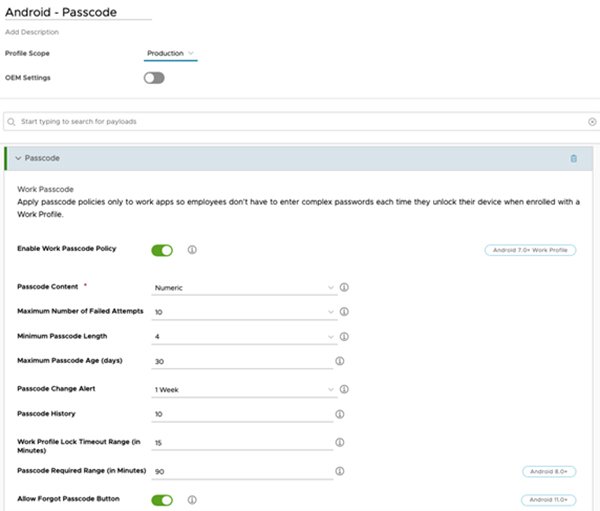
Task: Collapse the Passcode payload section
Action: coord(19,158)
